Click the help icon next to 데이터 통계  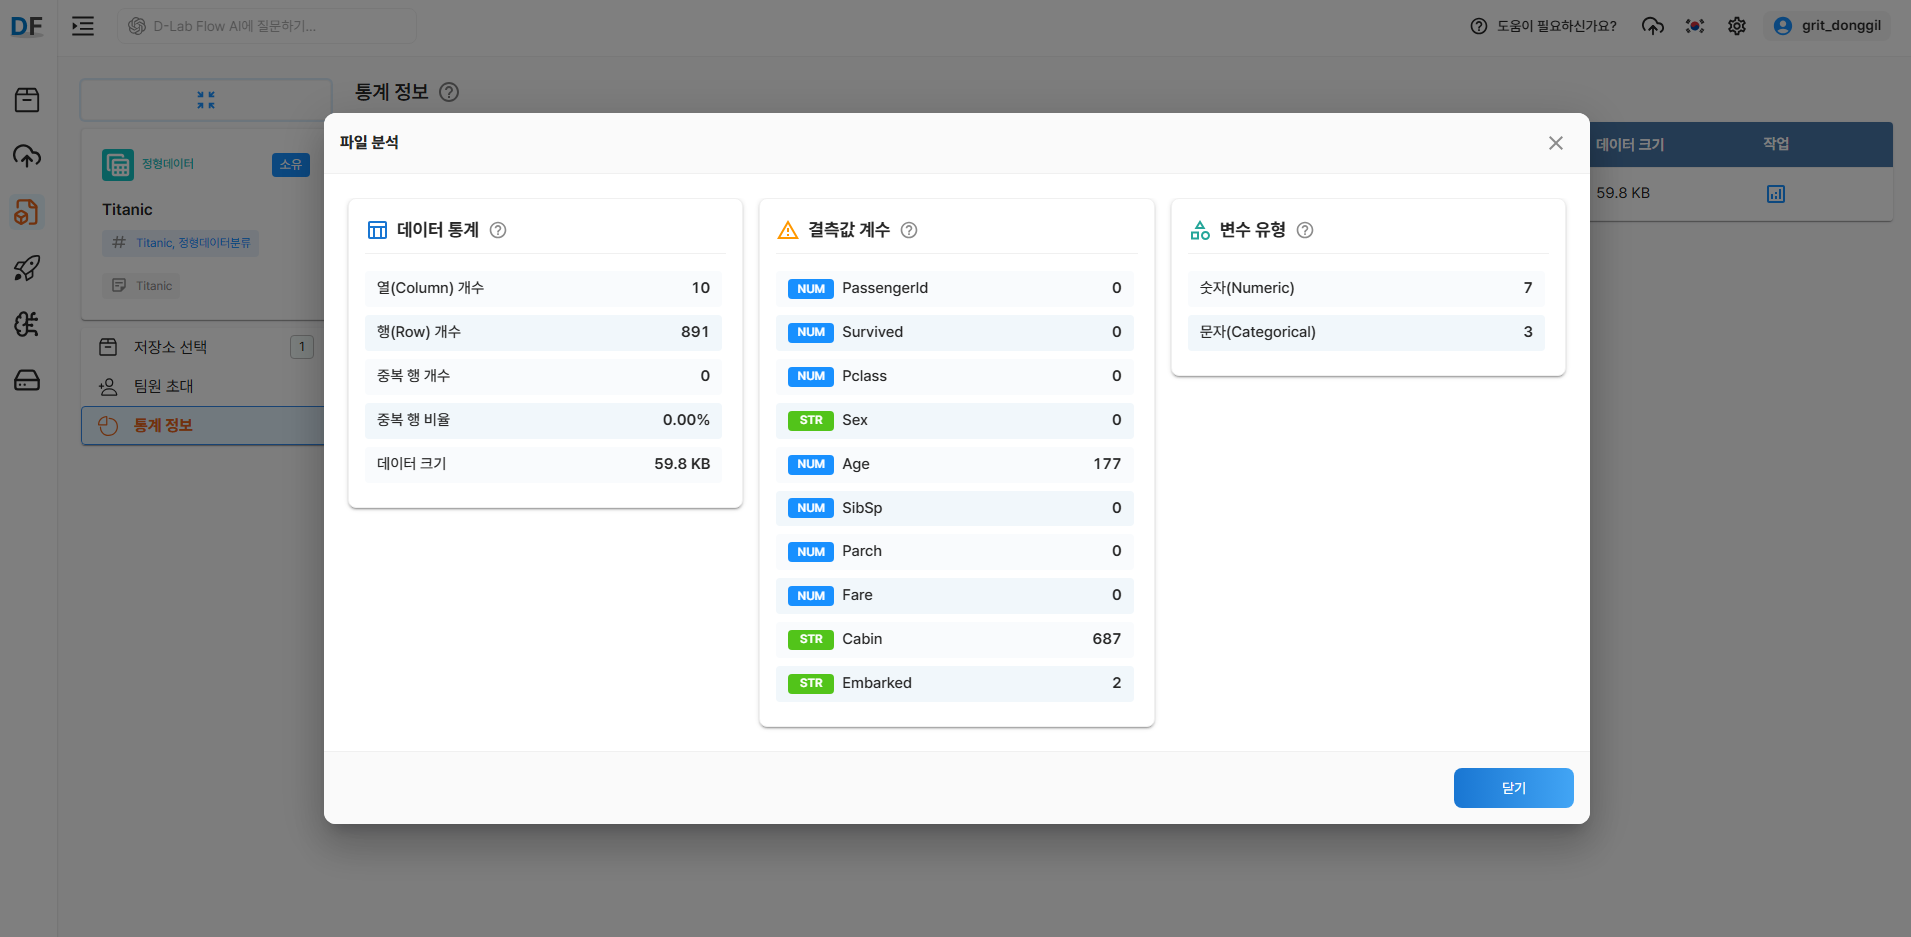[498, 230]
